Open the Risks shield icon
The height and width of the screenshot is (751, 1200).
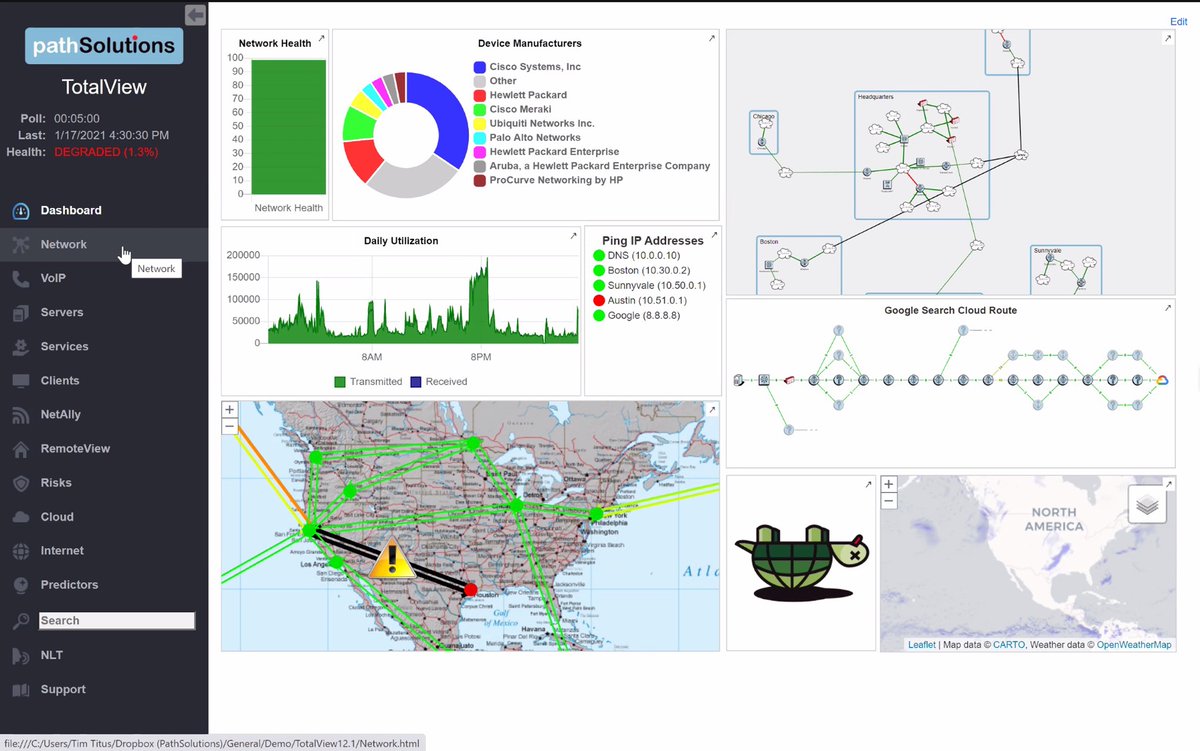21,483
